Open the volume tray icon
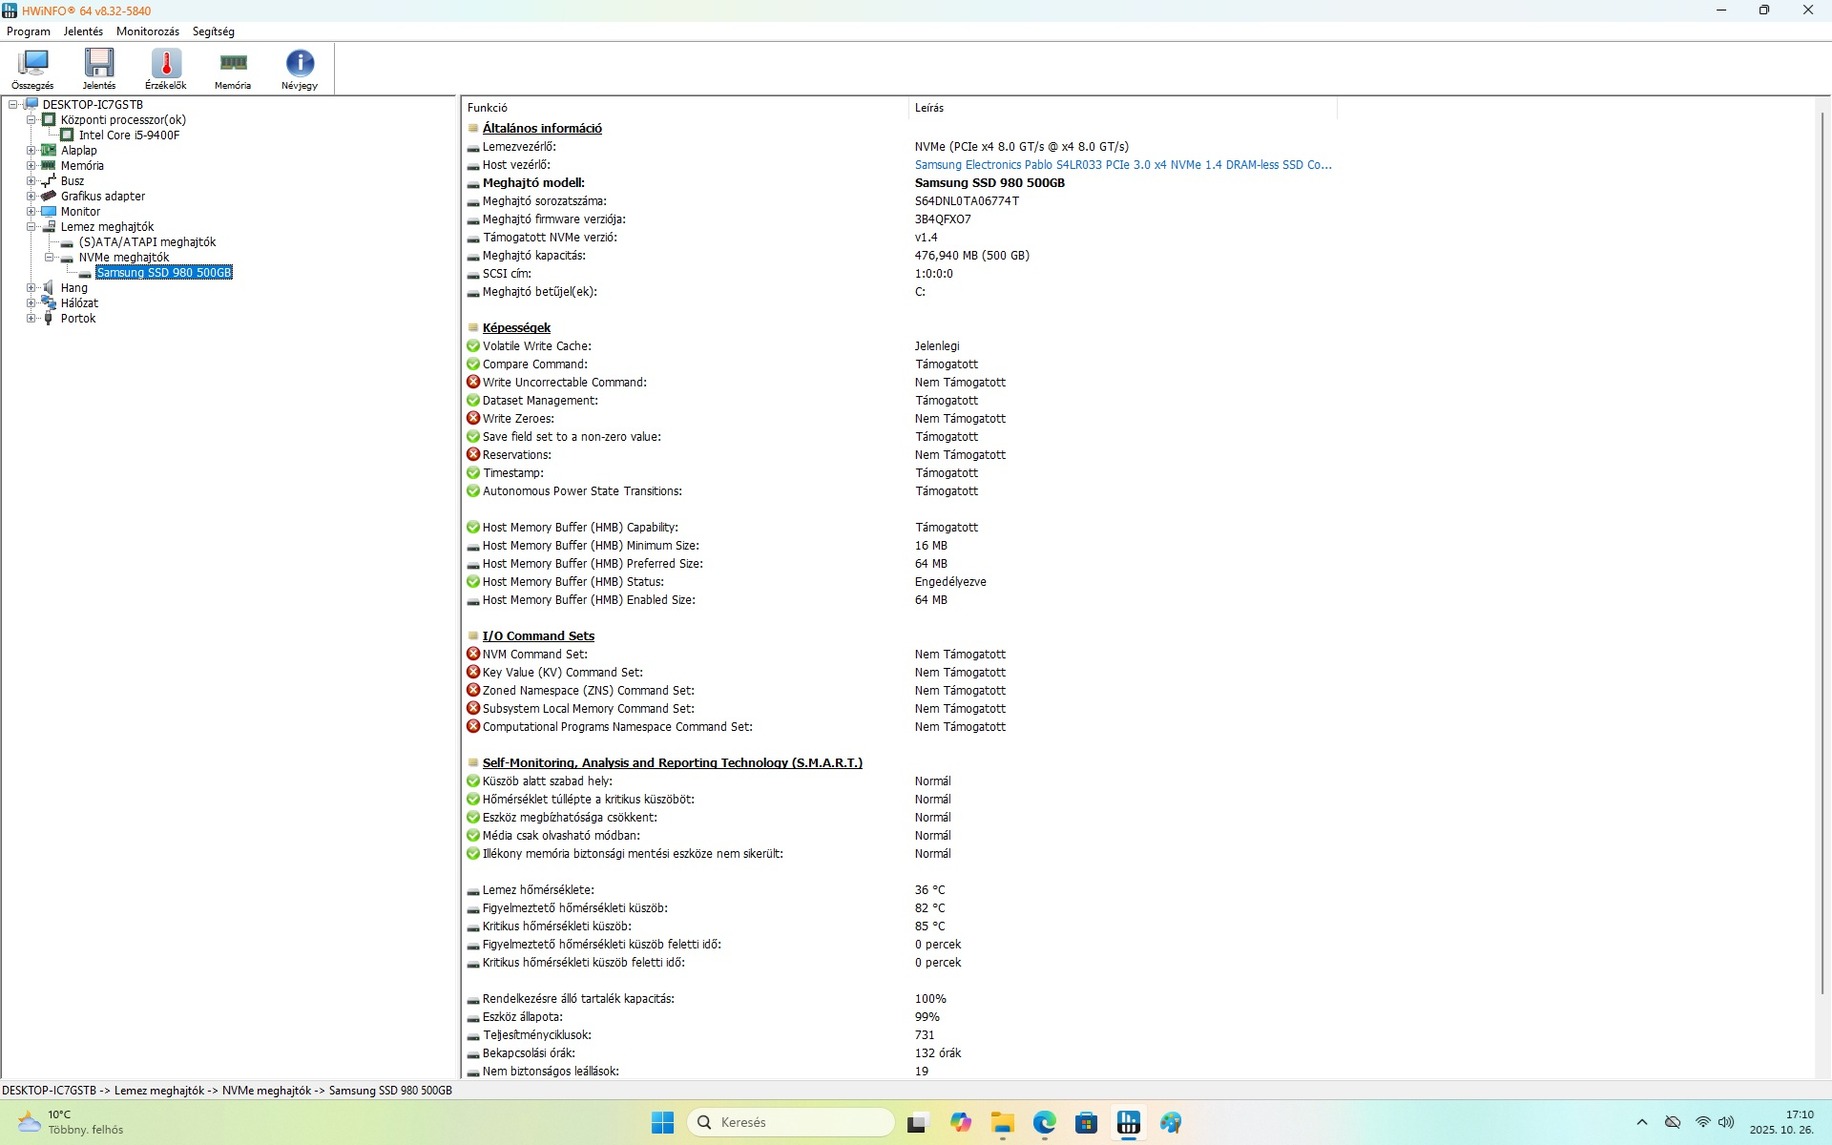1832x1145 pixels. tap(1726, 1123)
